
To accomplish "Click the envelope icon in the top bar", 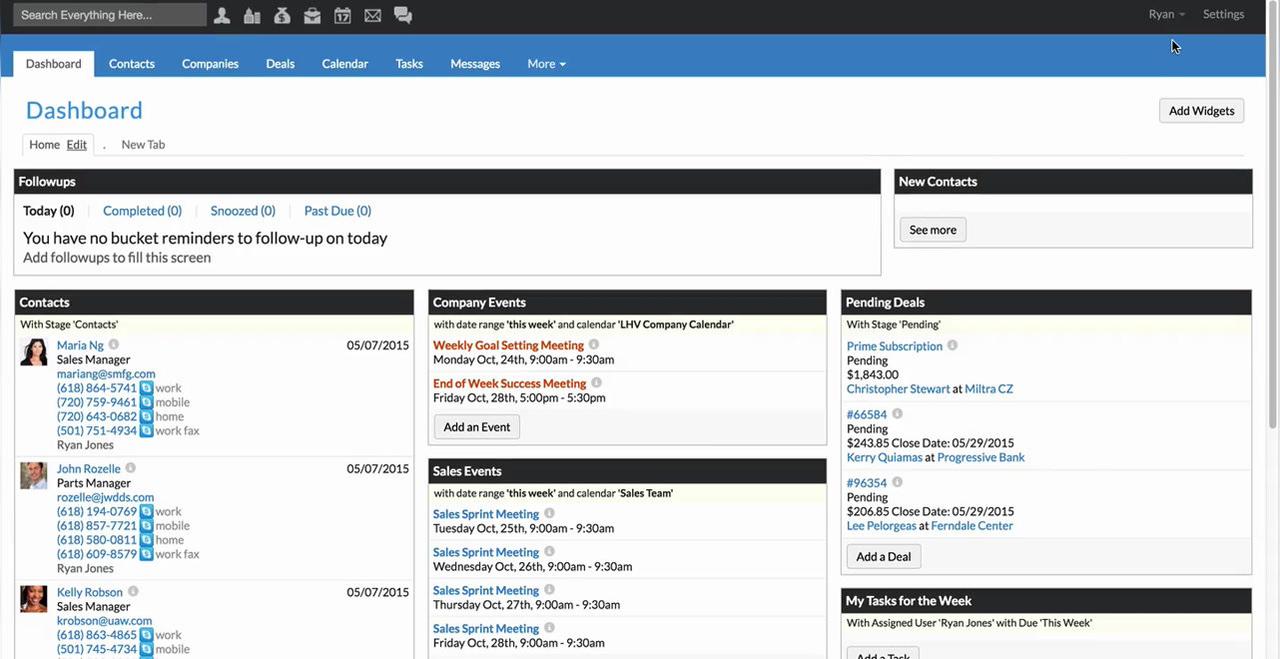I will (372, 15).
